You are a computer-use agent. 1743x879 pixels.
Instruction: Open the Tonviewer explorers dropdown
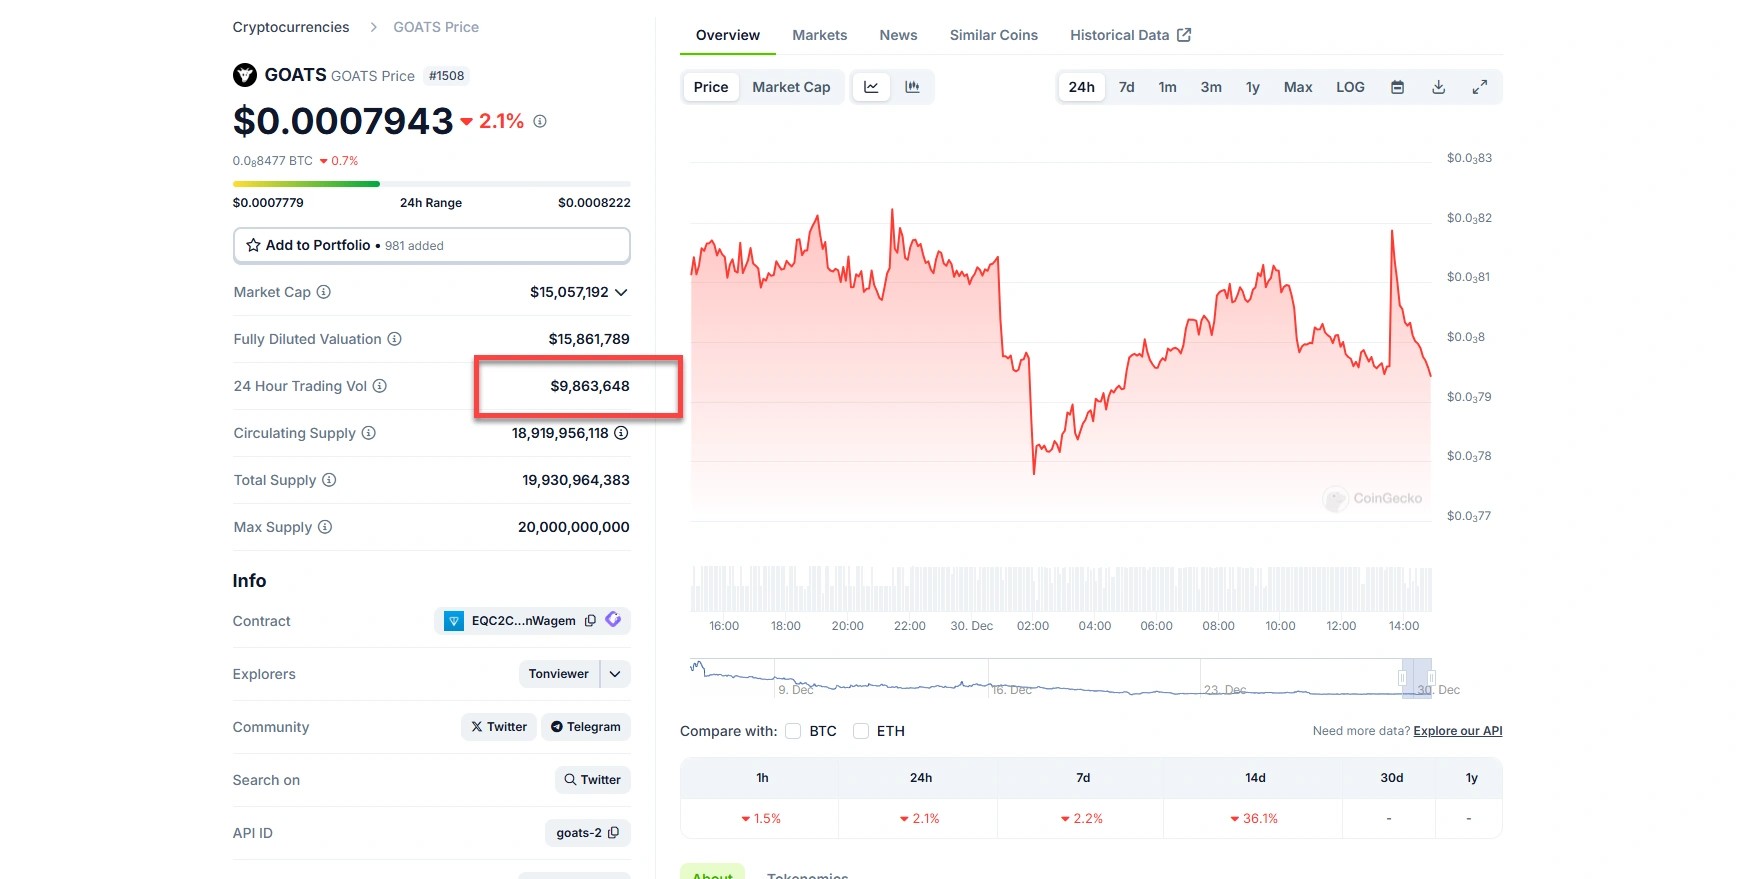(x=615, y=674)
